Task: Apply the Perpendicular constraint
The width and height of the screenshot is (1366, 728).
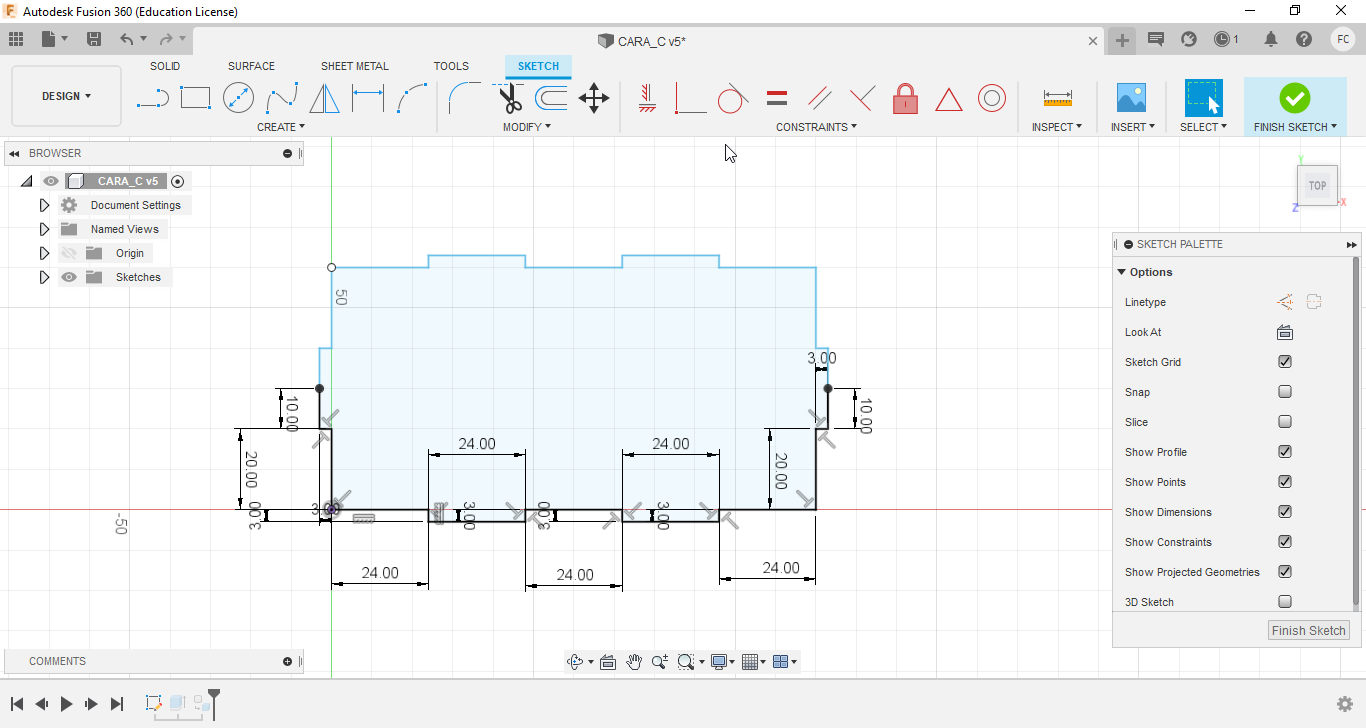Action: click(862, 98)
